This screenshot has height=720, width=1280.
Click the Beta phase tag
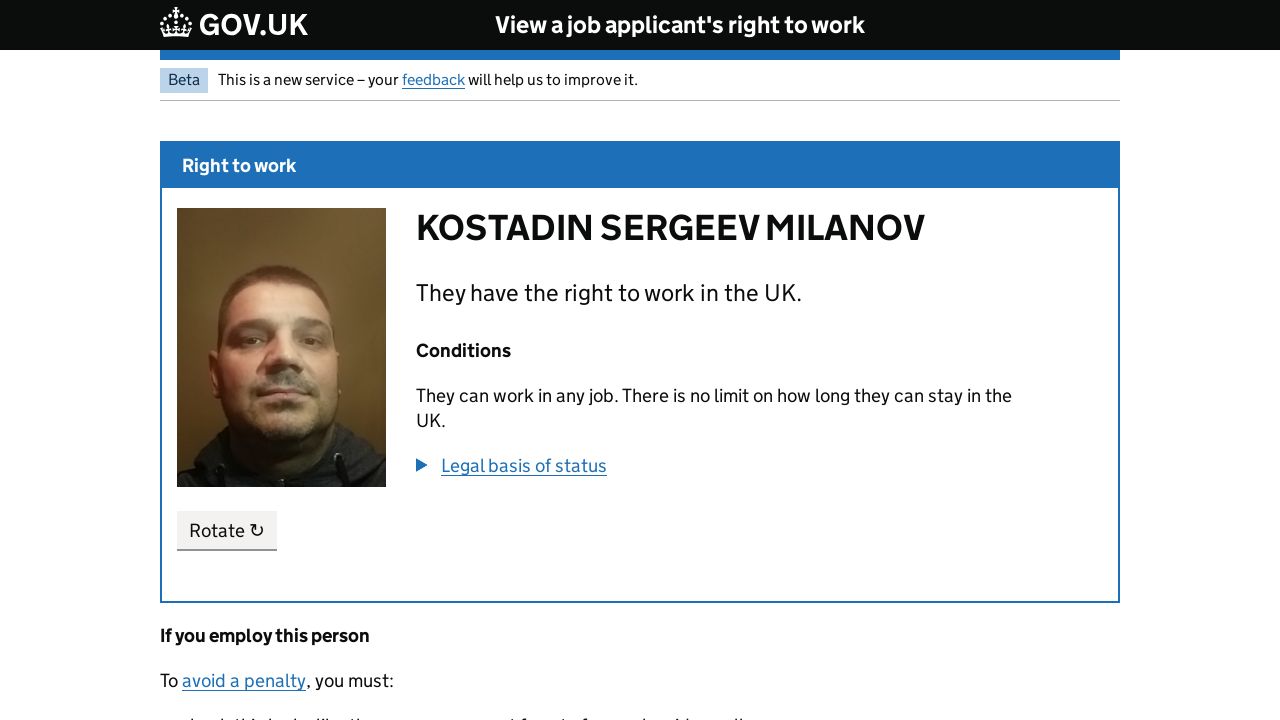pyautogui.click(x=184, y=80)
